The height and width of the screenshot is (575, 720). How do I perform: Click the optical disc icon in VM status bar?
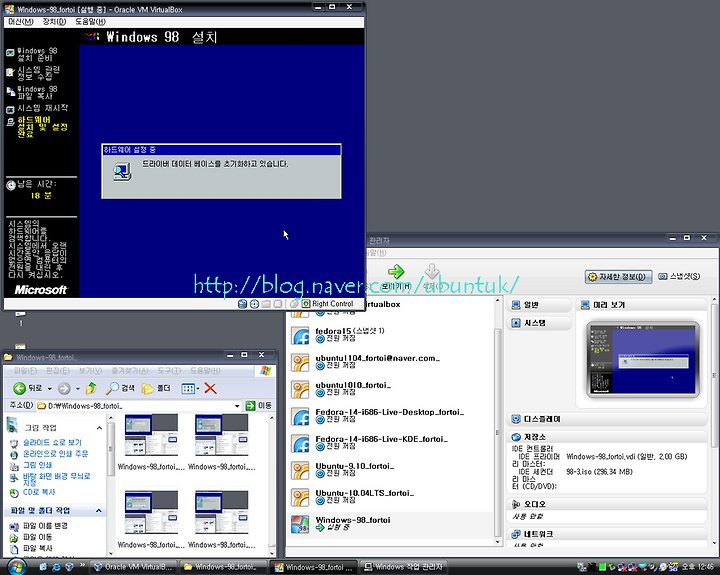(x=254, y=304)
